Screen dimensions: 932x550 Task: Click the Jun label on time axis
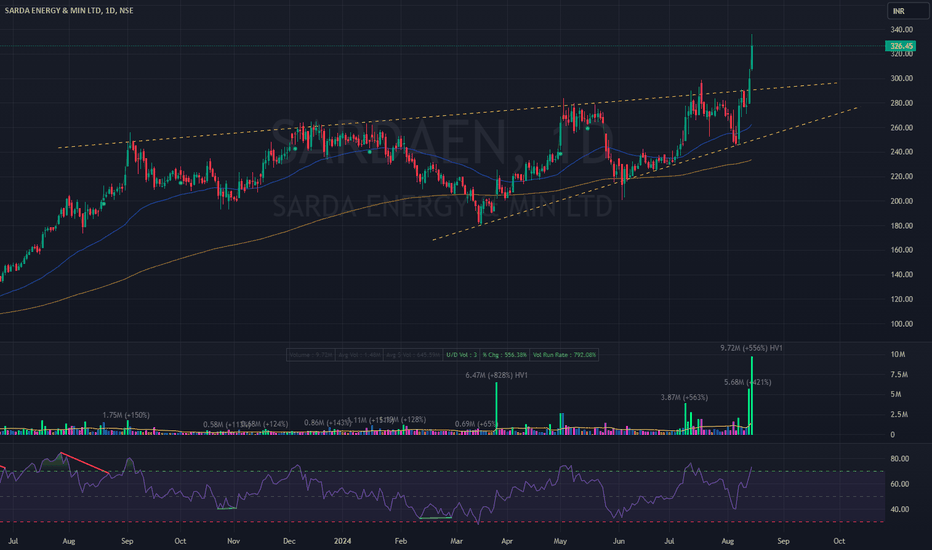[619, 541]
